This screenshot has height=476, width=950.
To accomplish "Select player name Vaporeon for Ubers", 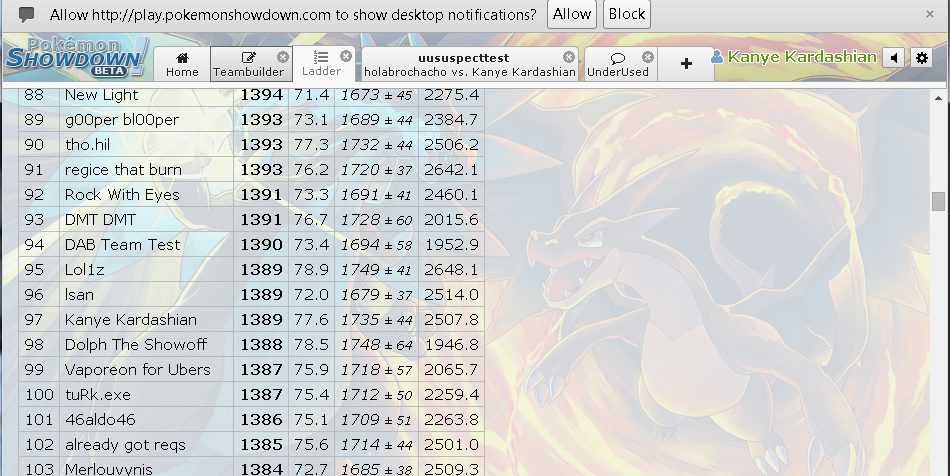I will 138,369.
